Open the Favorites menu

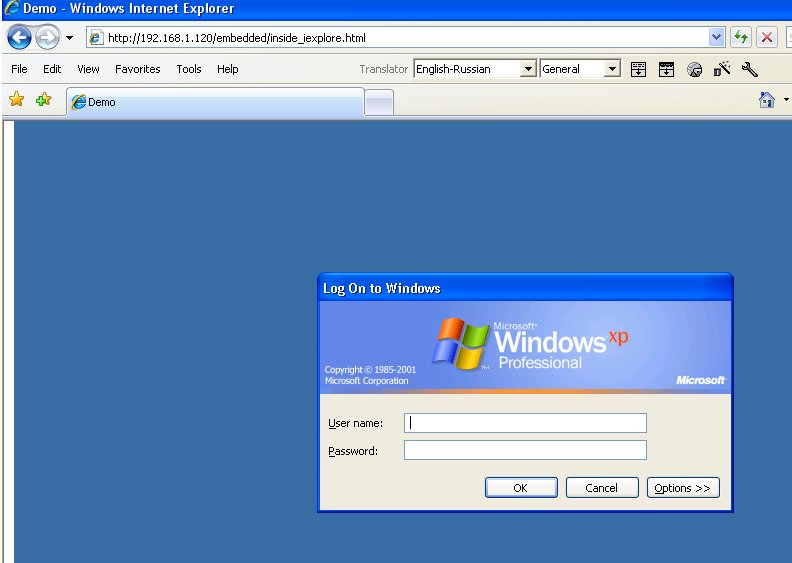(x=137, y=69)
